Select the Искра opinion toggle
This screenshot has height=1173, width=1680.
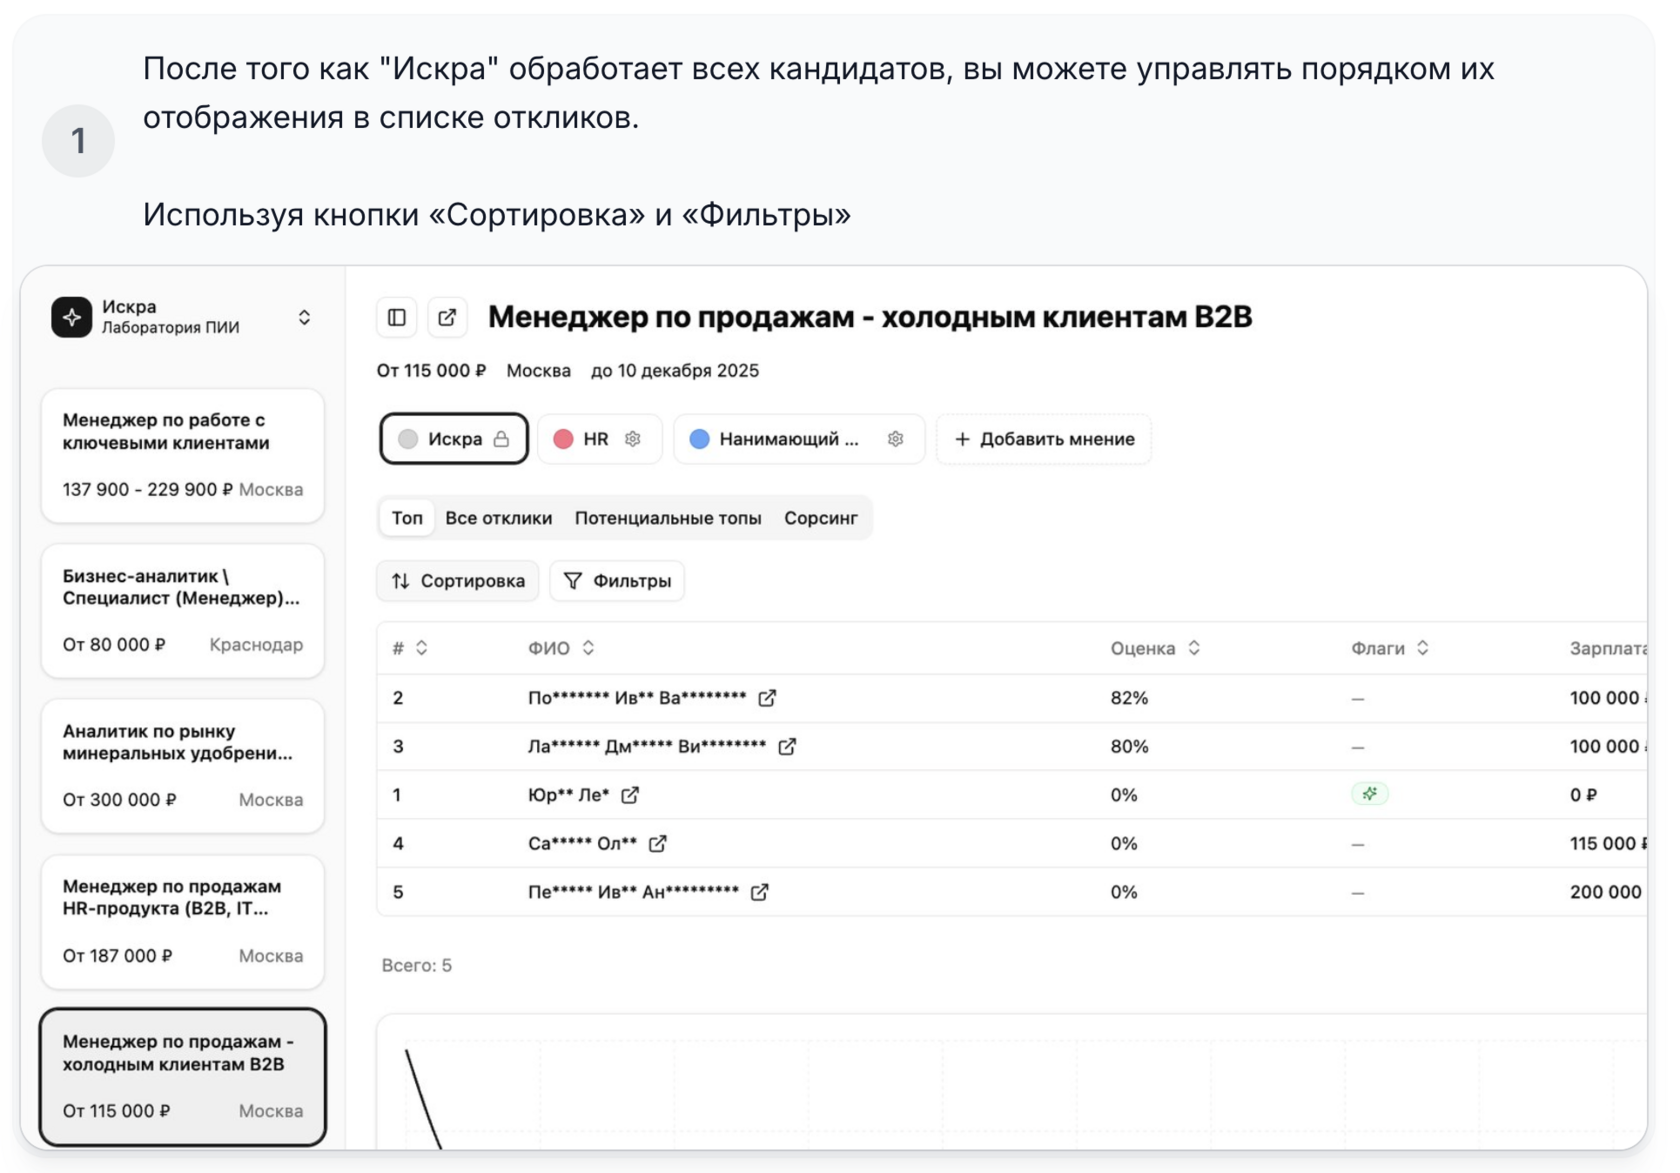click(x=453, y=439)
